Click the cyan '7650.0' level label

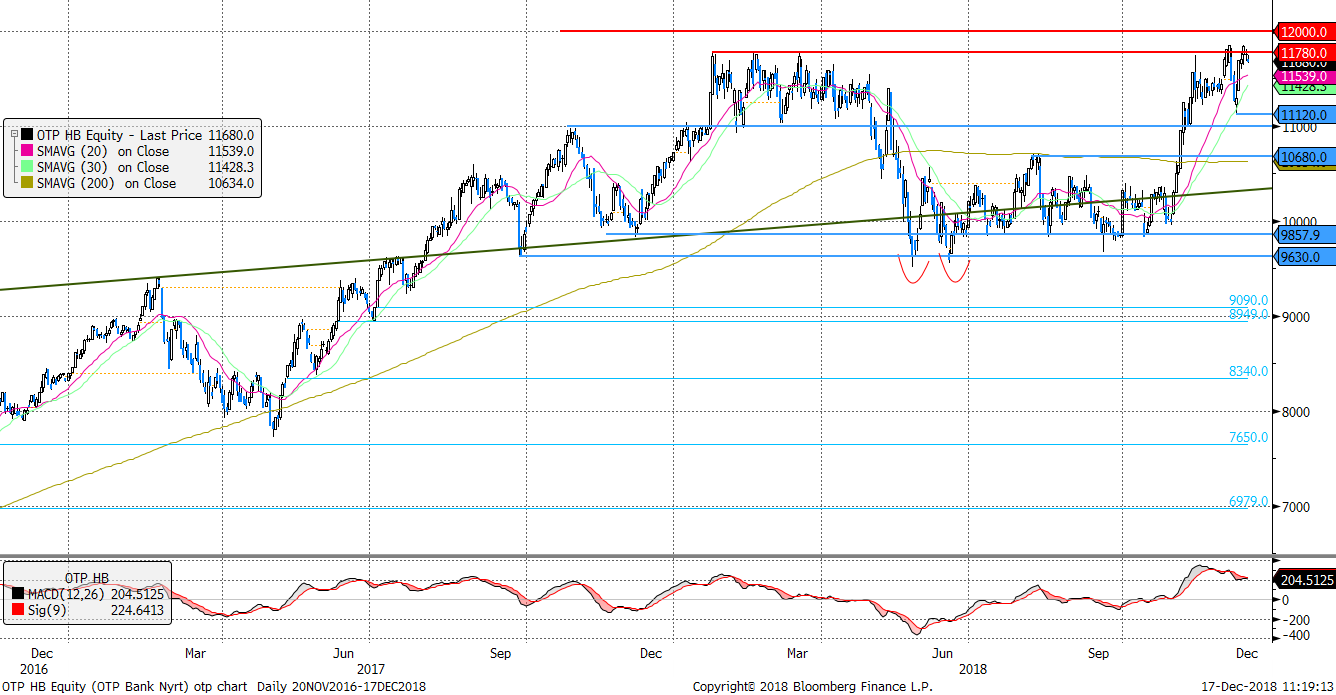[x=1248, y=437]
